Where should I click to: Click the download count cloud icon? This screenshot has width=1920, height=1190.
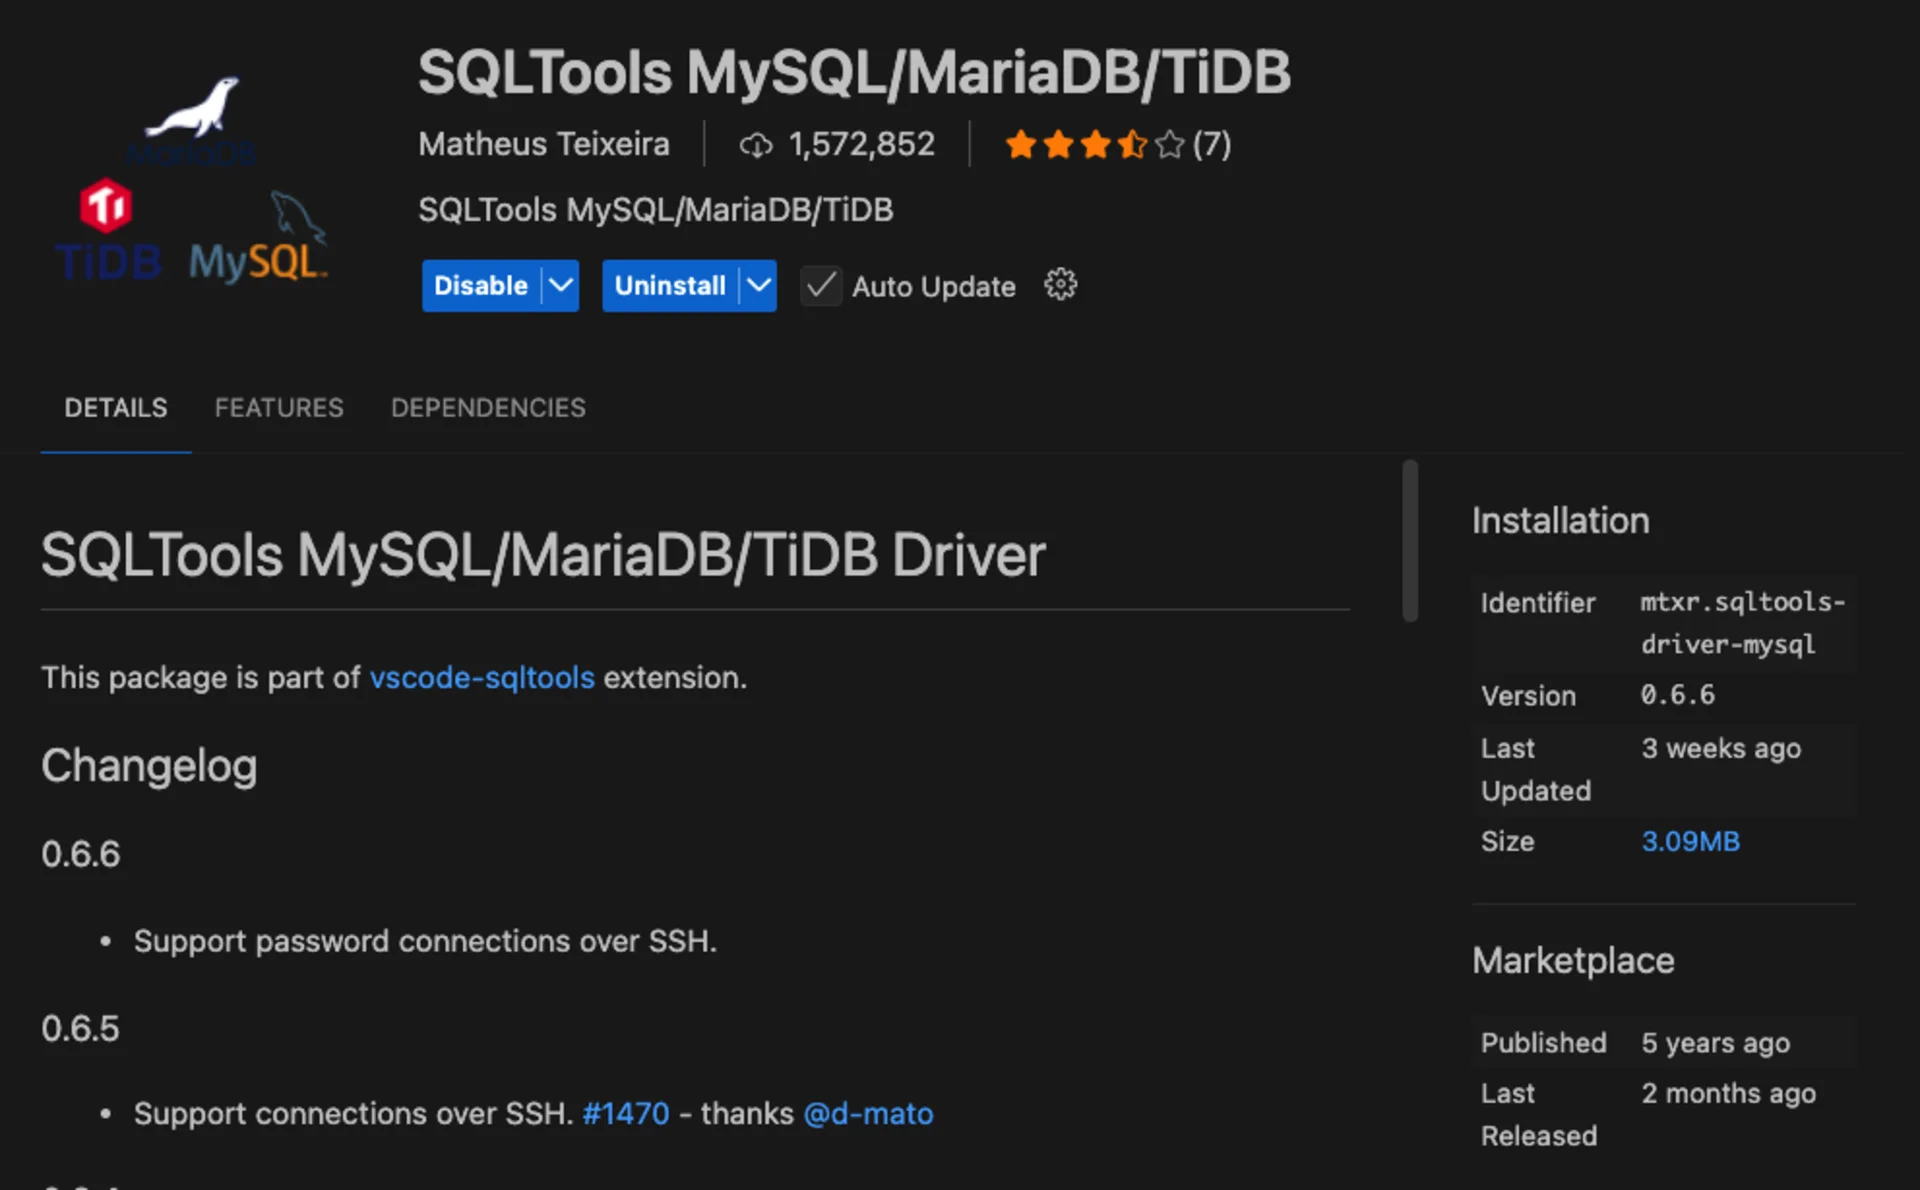tap(757, 144)
